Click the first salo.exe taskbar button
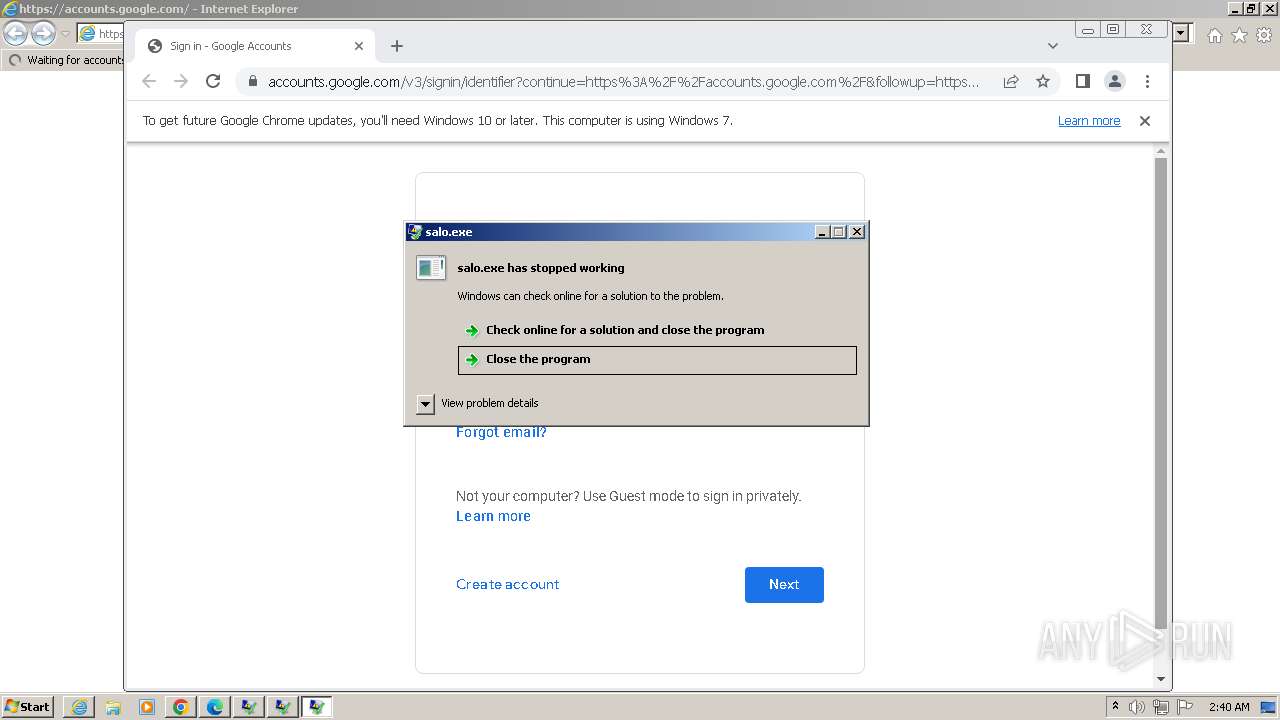 (x=249, y=707)
